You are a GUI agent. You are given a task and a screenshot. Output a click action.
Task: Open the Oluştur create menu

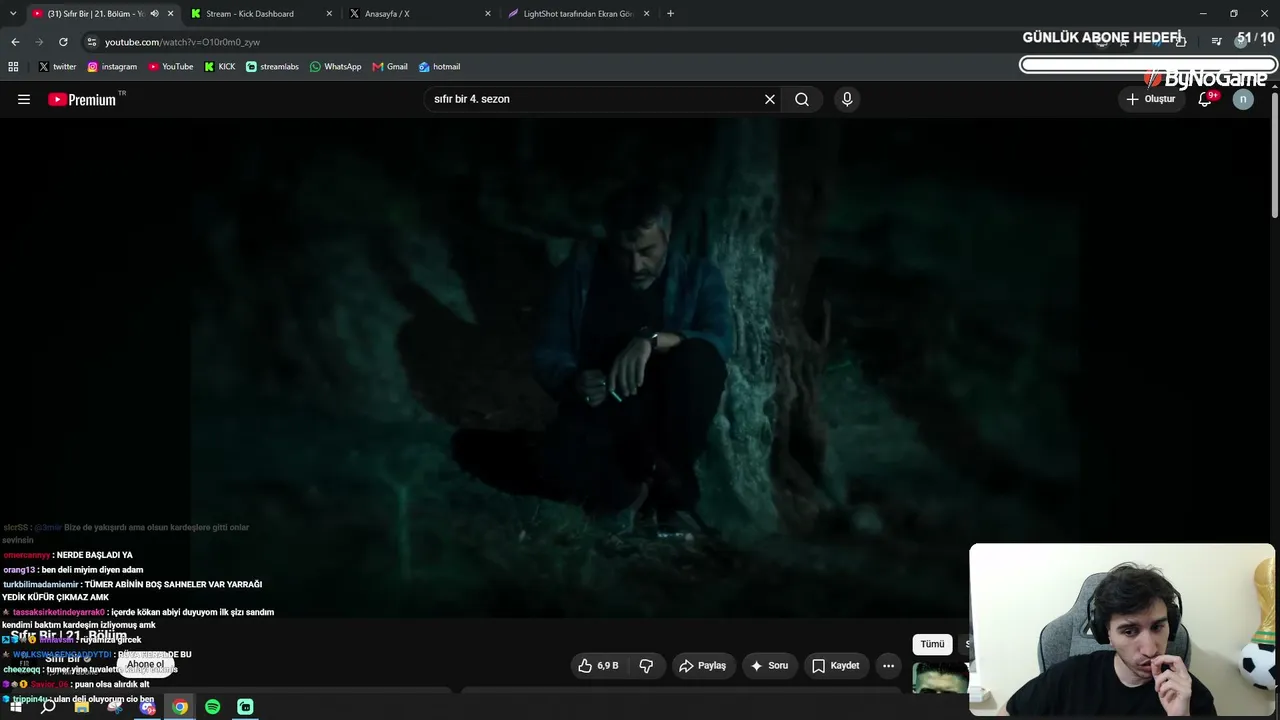(1151, 99)
